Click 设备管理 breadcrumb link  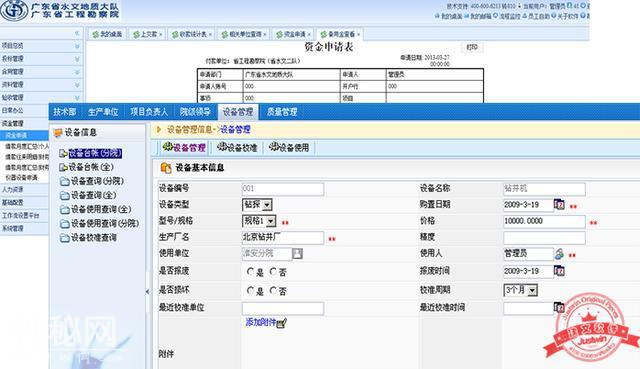tap(235, 130)
